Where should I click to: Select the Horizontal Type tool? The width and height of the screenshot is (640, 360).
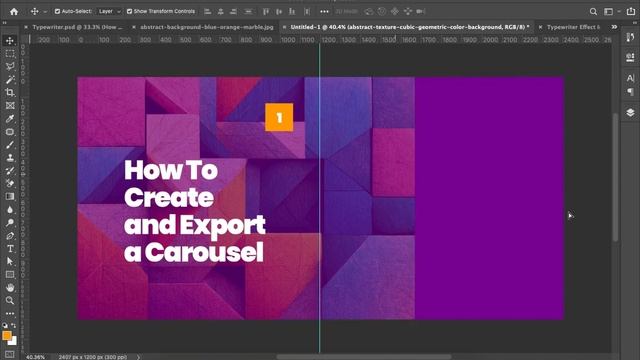[x=10, y=249]
